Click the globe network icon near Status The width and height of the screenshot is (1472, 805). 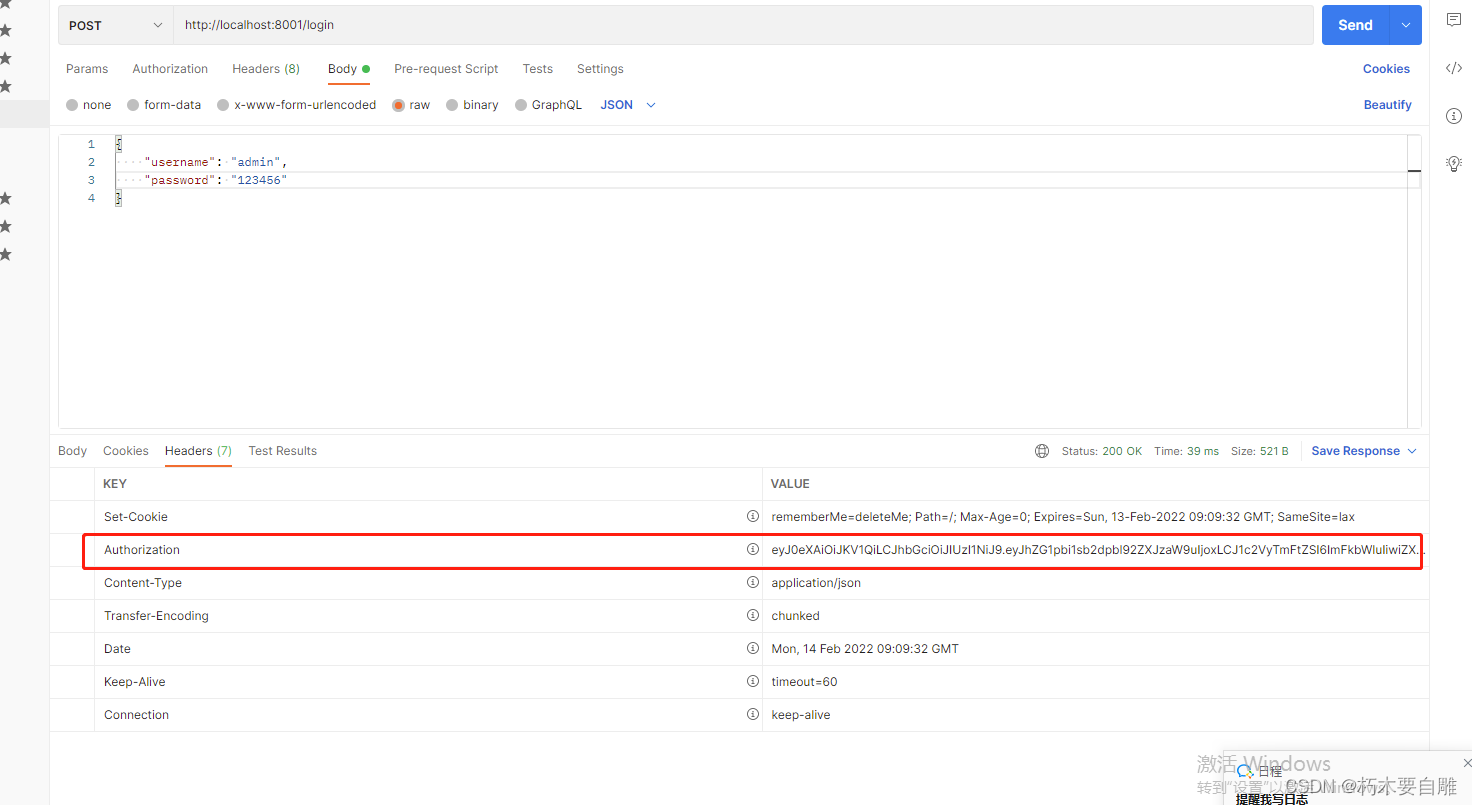coord(1042,451)
